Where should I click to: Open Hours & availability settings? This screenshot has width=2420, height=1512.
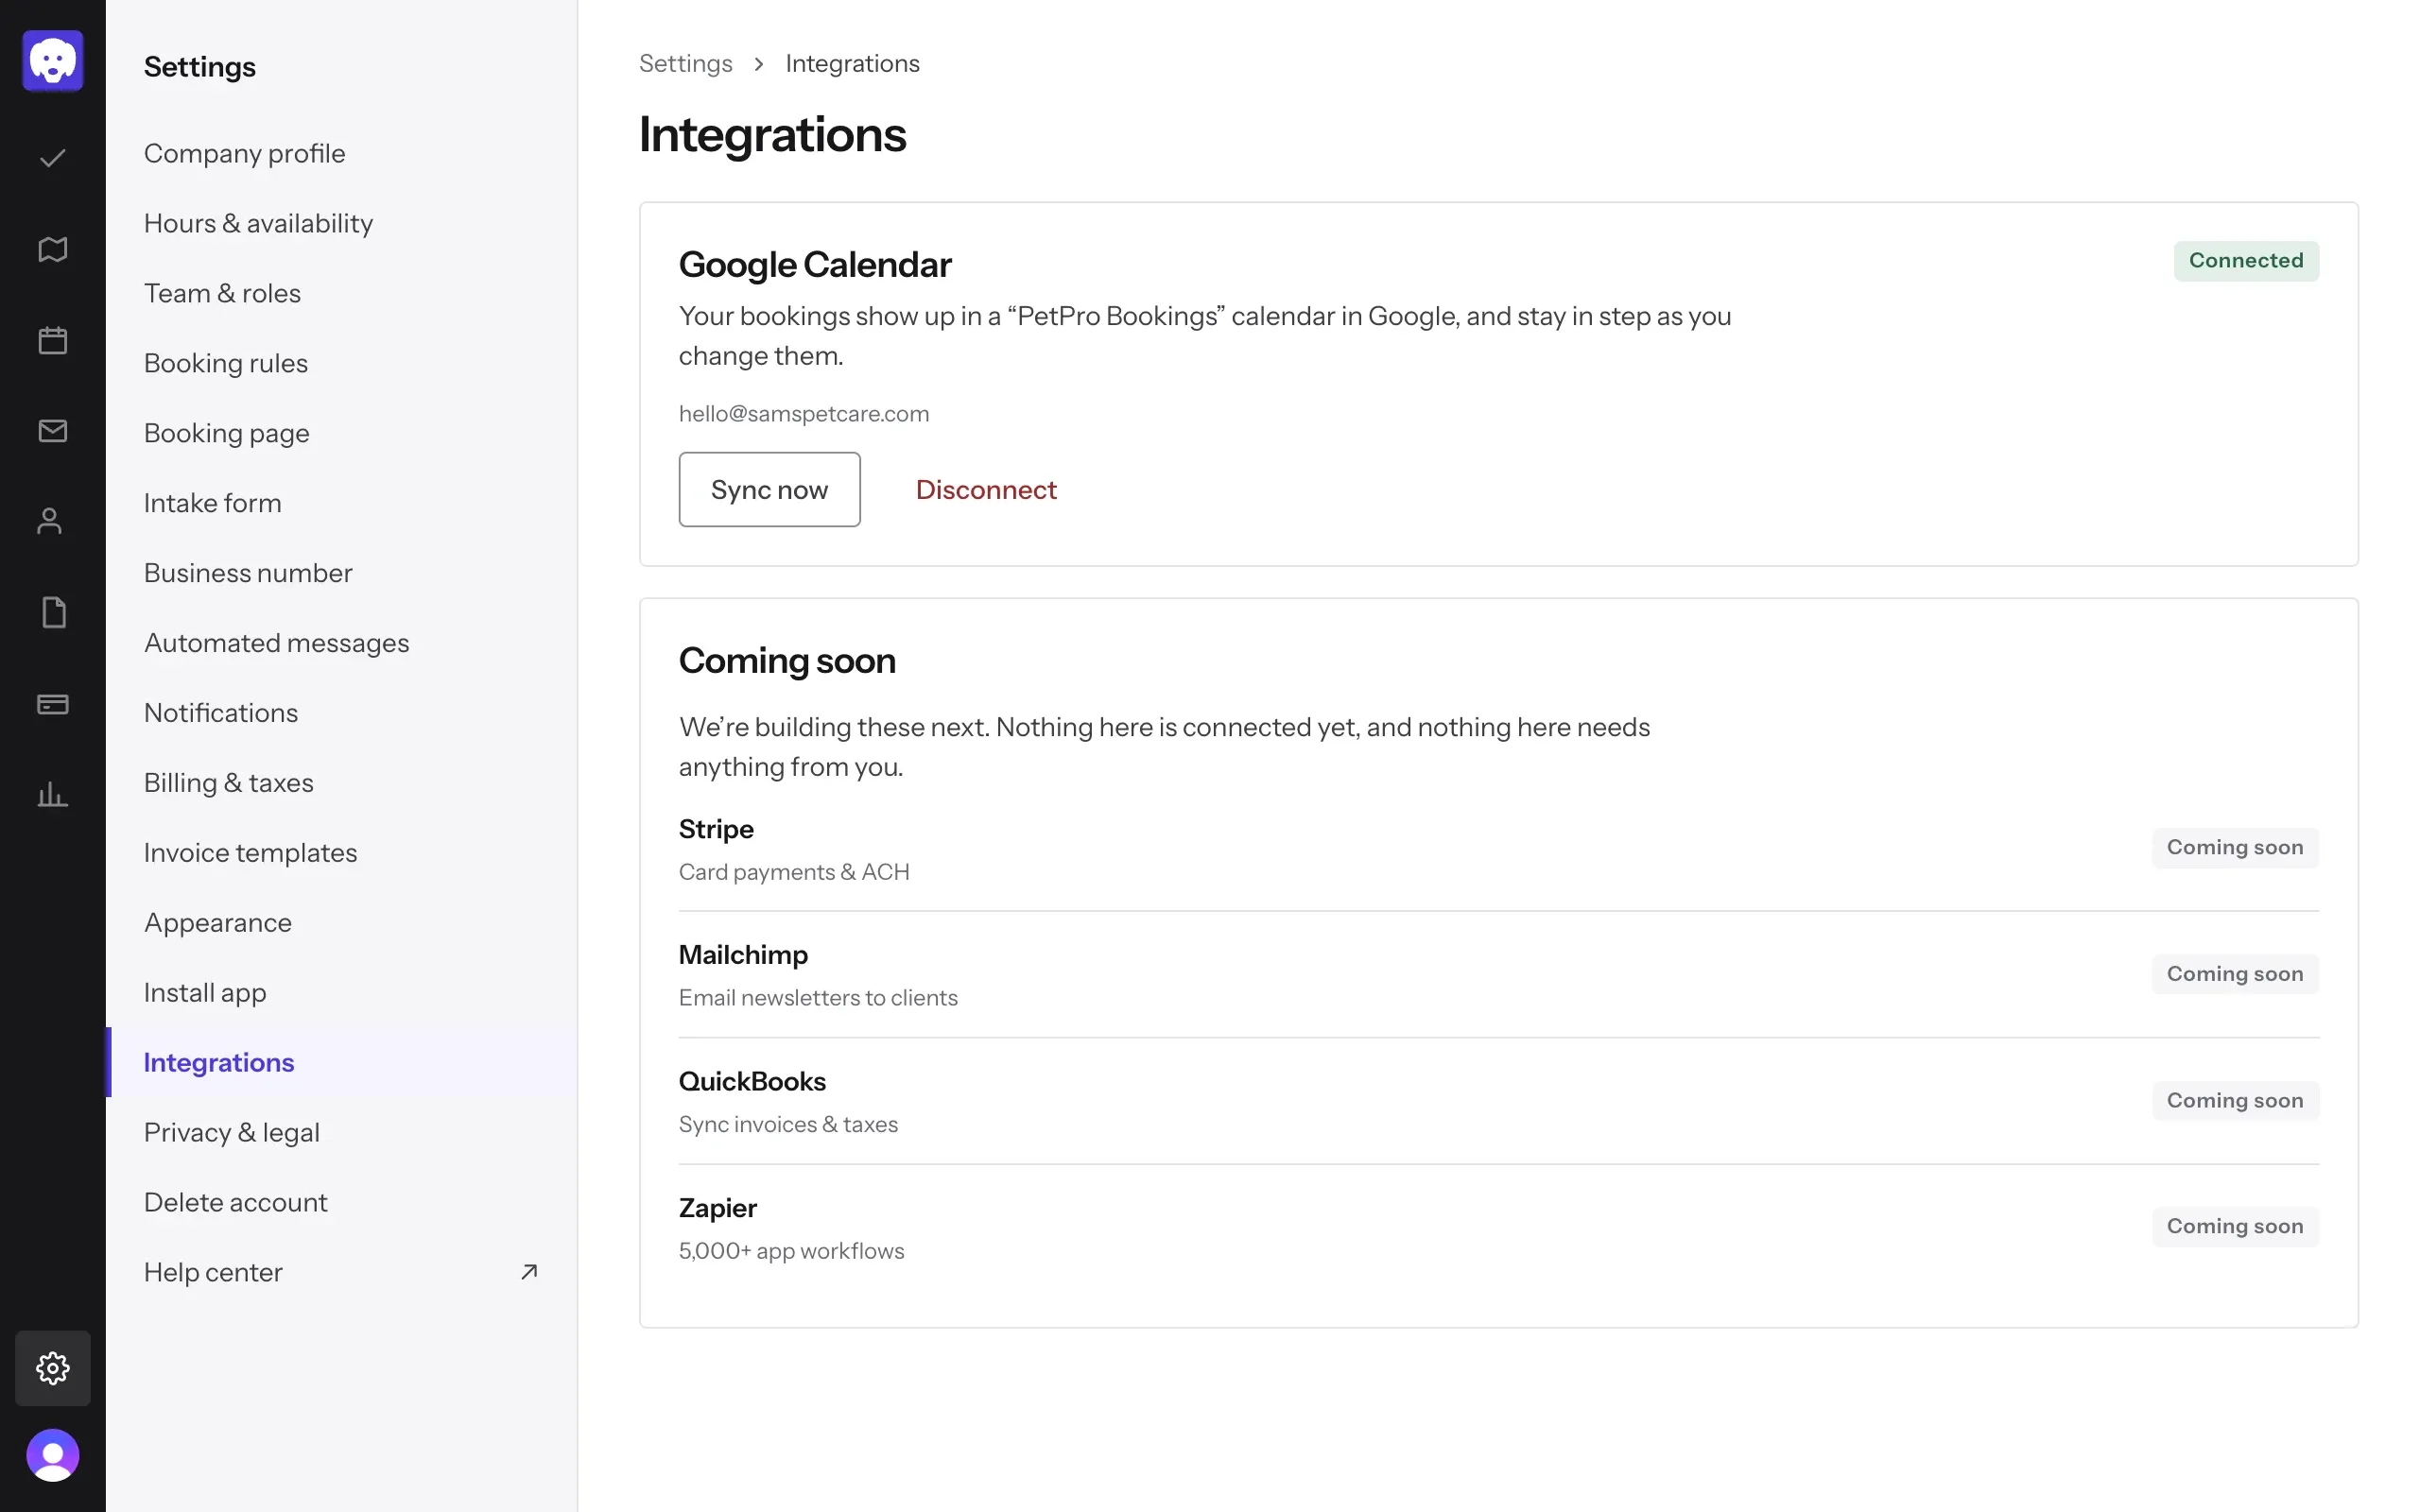341,223
